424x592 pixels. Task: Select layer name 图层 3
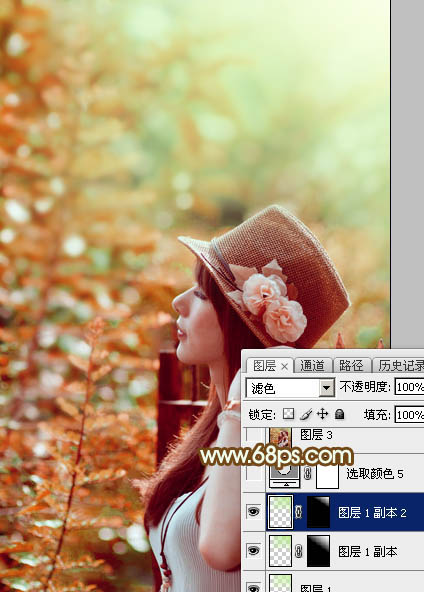(x=316, y=435)
